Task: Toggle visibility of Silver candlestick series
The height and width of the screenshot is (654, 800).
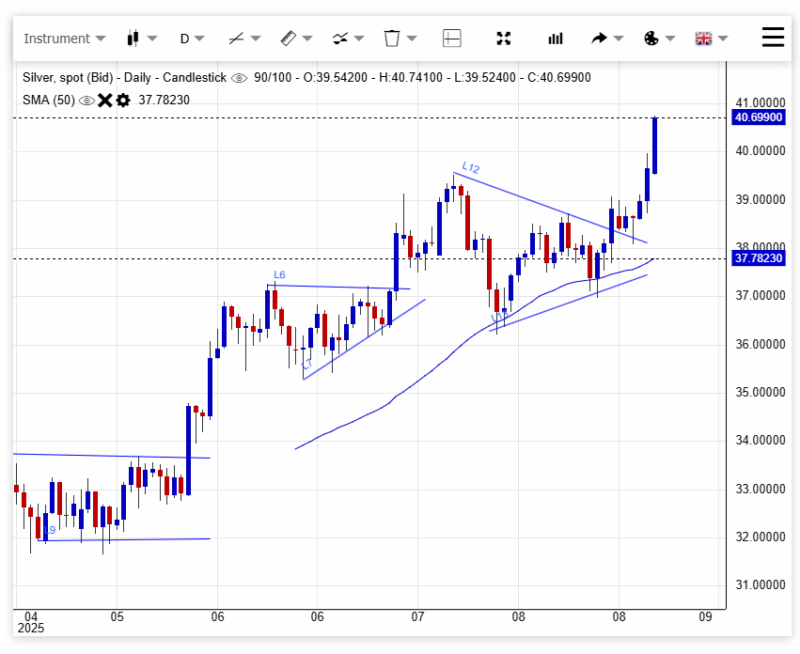Action: pos(239,78)
